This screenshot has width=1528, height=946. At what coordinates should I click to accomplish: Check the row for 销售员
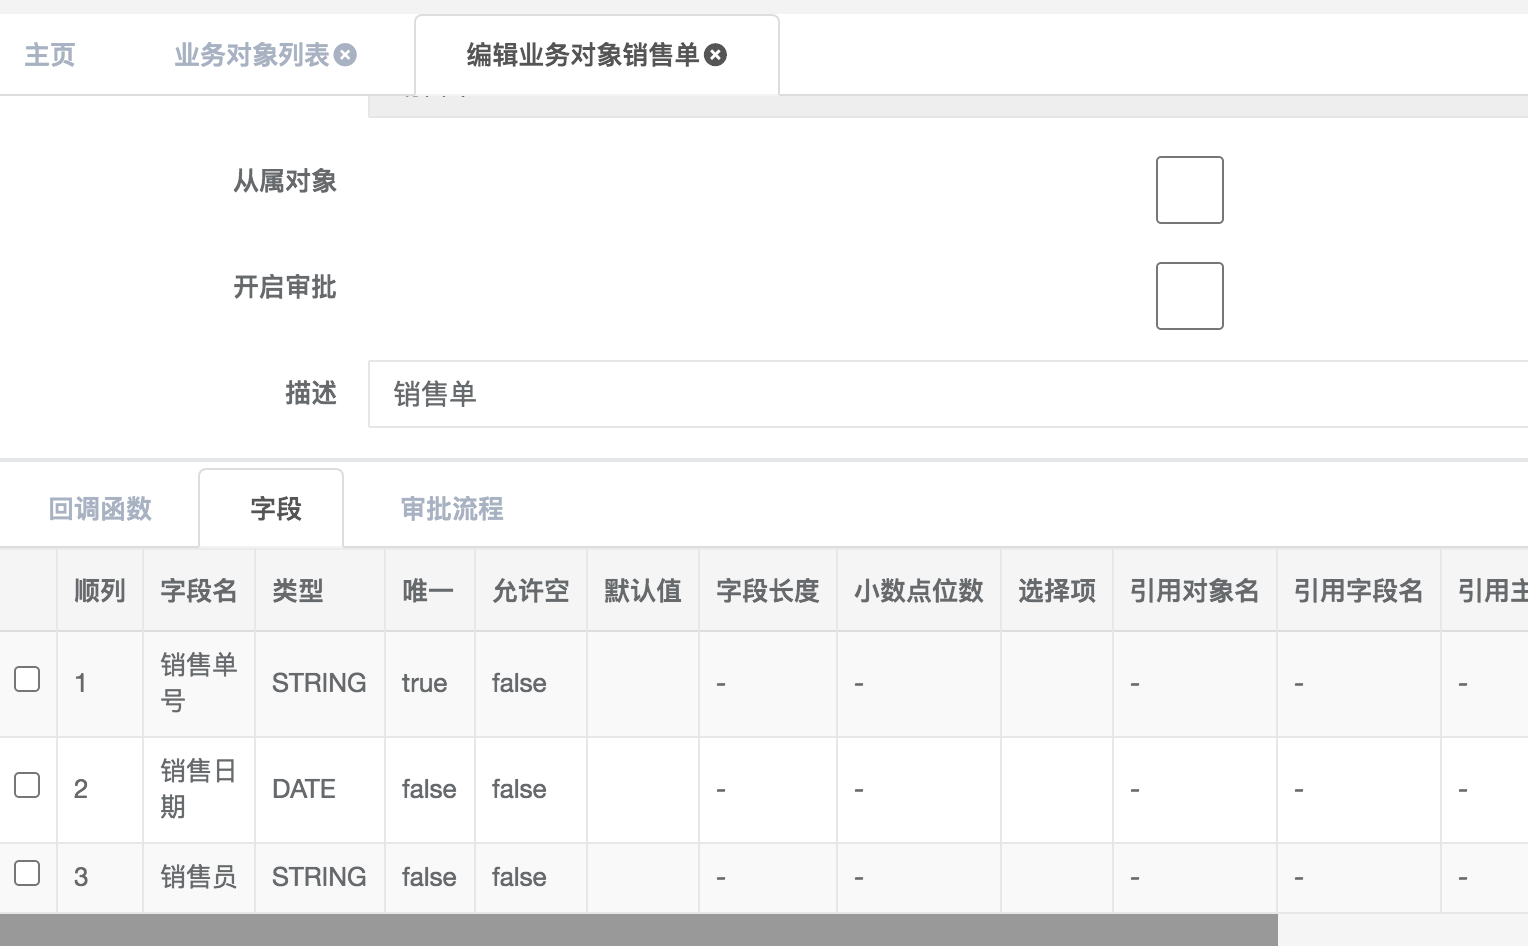click(27, 873)
